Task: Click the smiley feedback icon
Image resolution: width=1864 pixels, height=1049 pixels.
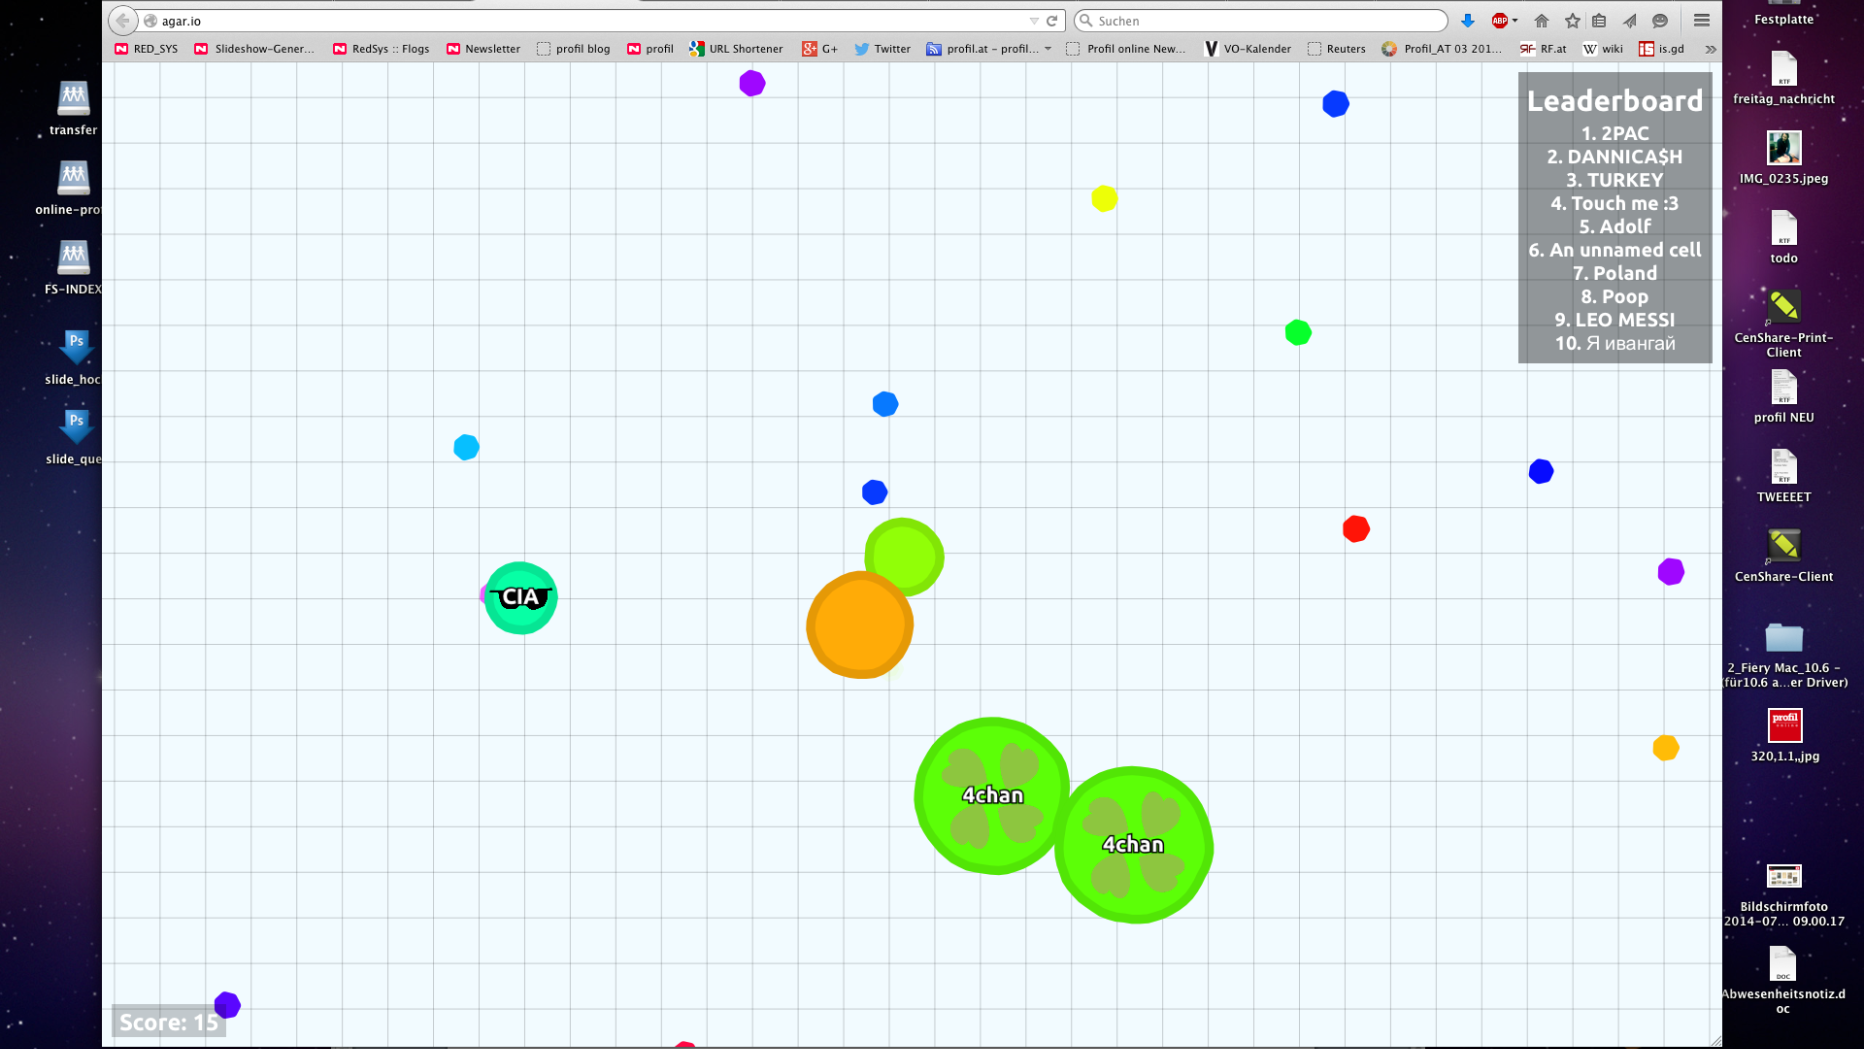Action: point(1660,21)
